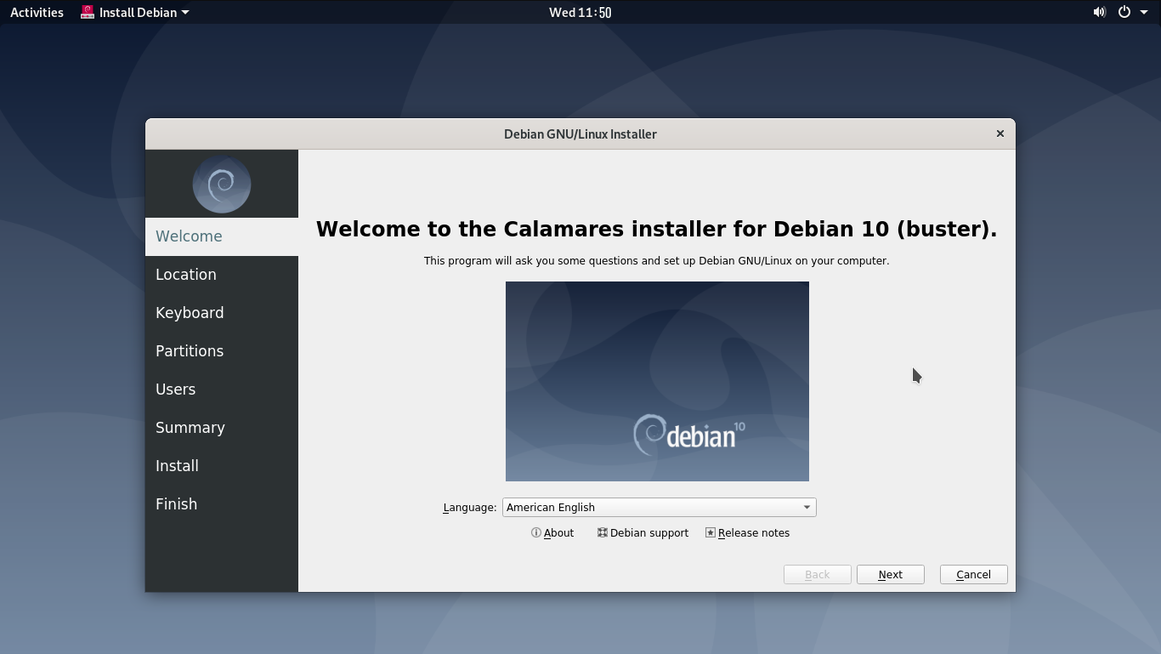This screenshot has height=654, width=1161.
Task: Select the Install step in sidebar
Action: tap(221, 466)
